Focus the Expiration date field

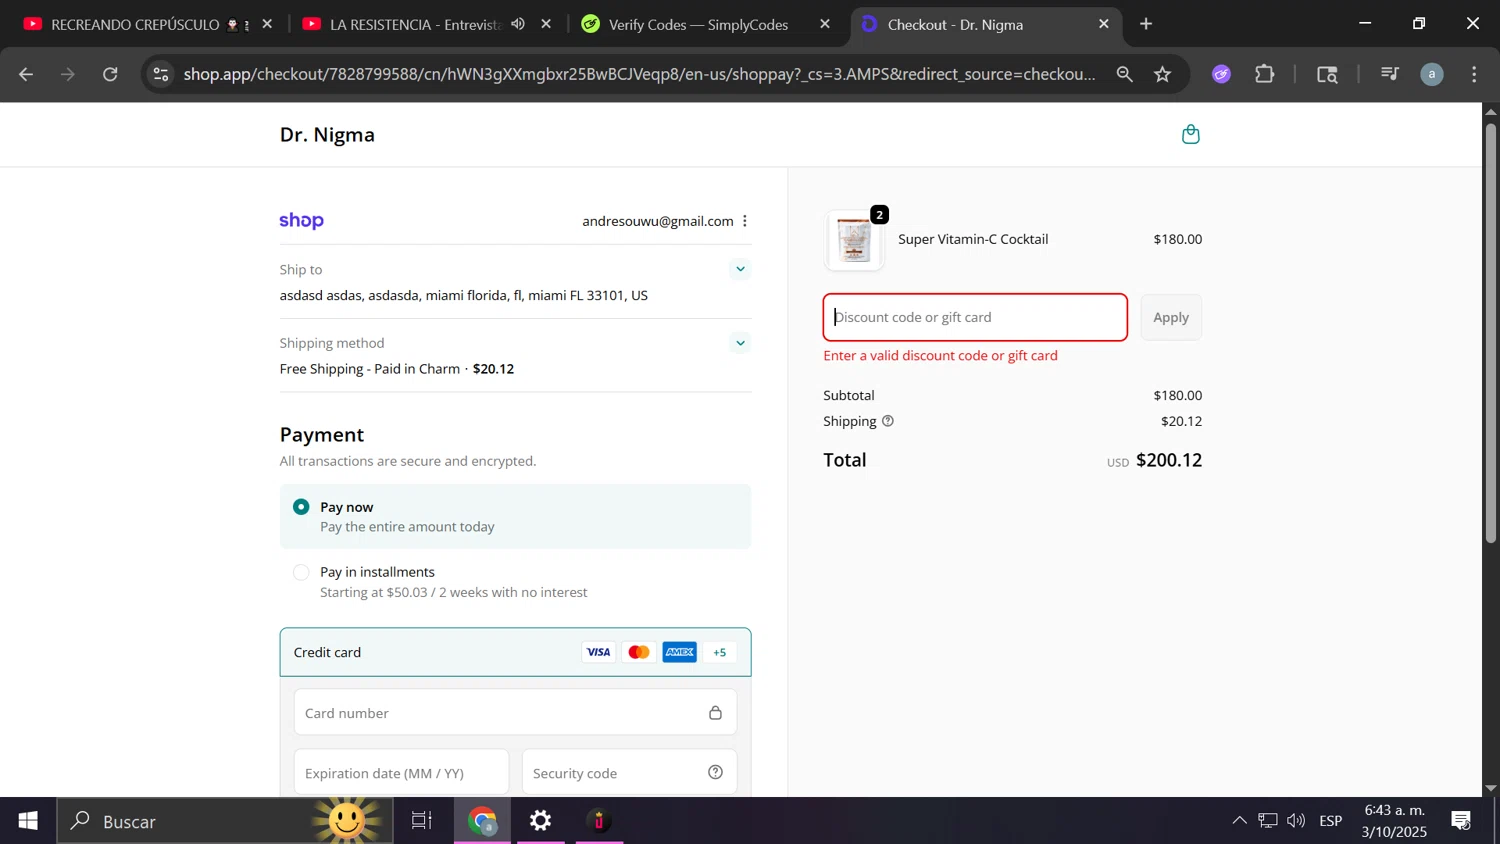click(401, 773)
